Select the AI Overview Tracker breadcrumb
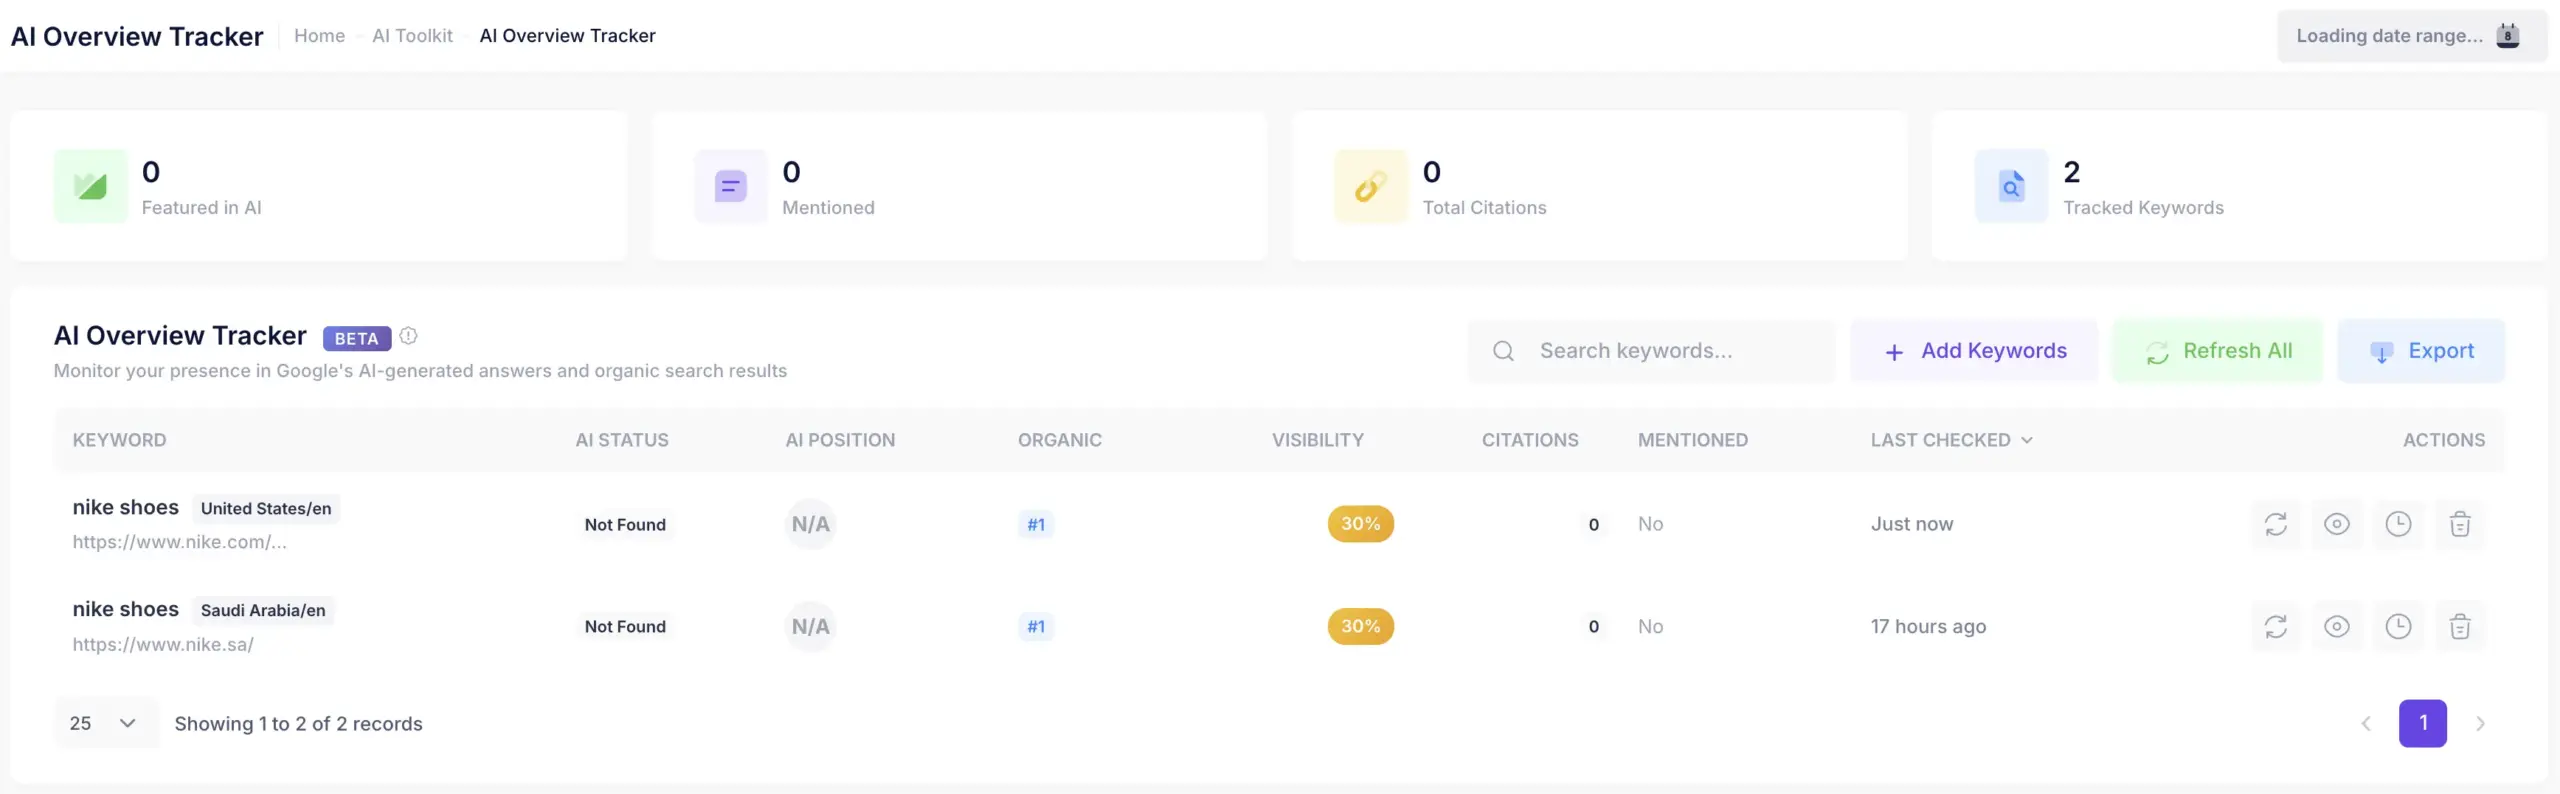 (x=567, y=36)
